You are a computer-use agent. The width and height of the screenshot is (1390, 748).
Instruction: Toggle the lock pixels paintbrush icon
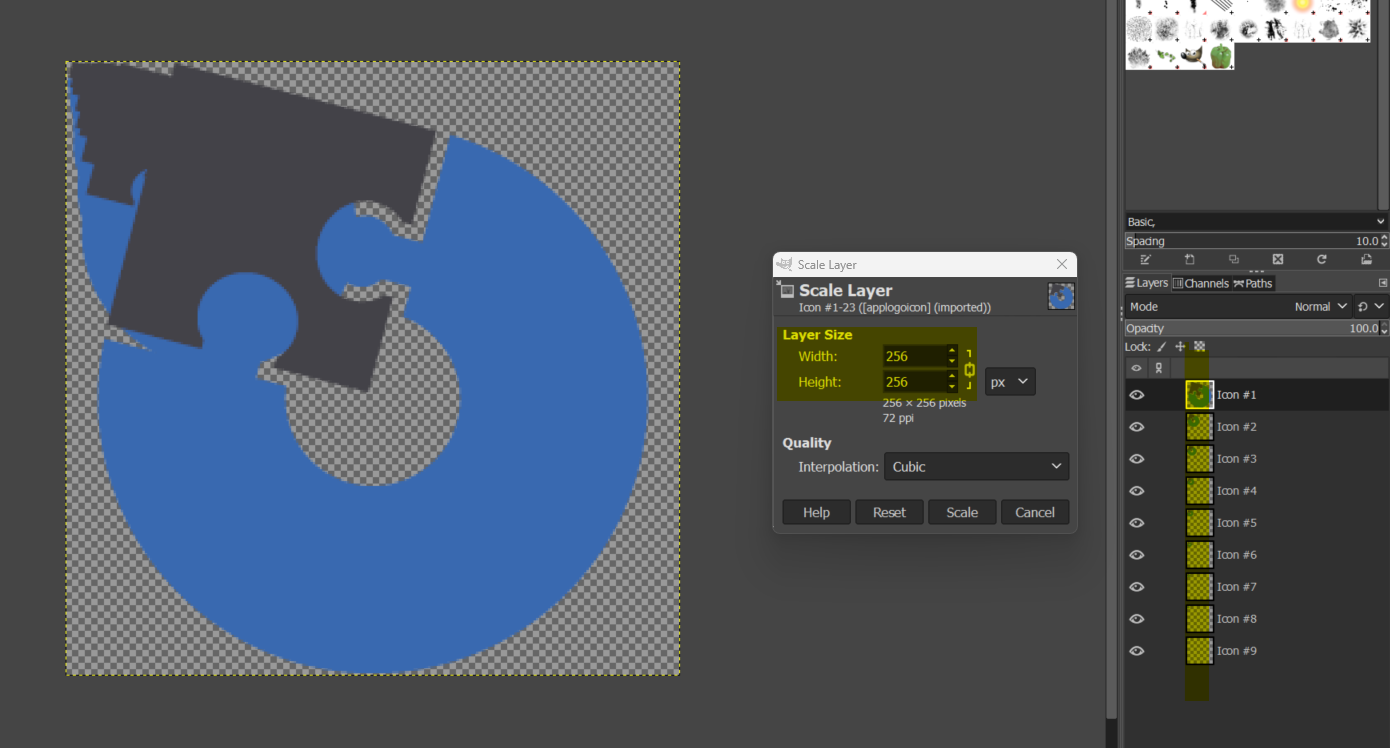click(x=1161, y=347)
